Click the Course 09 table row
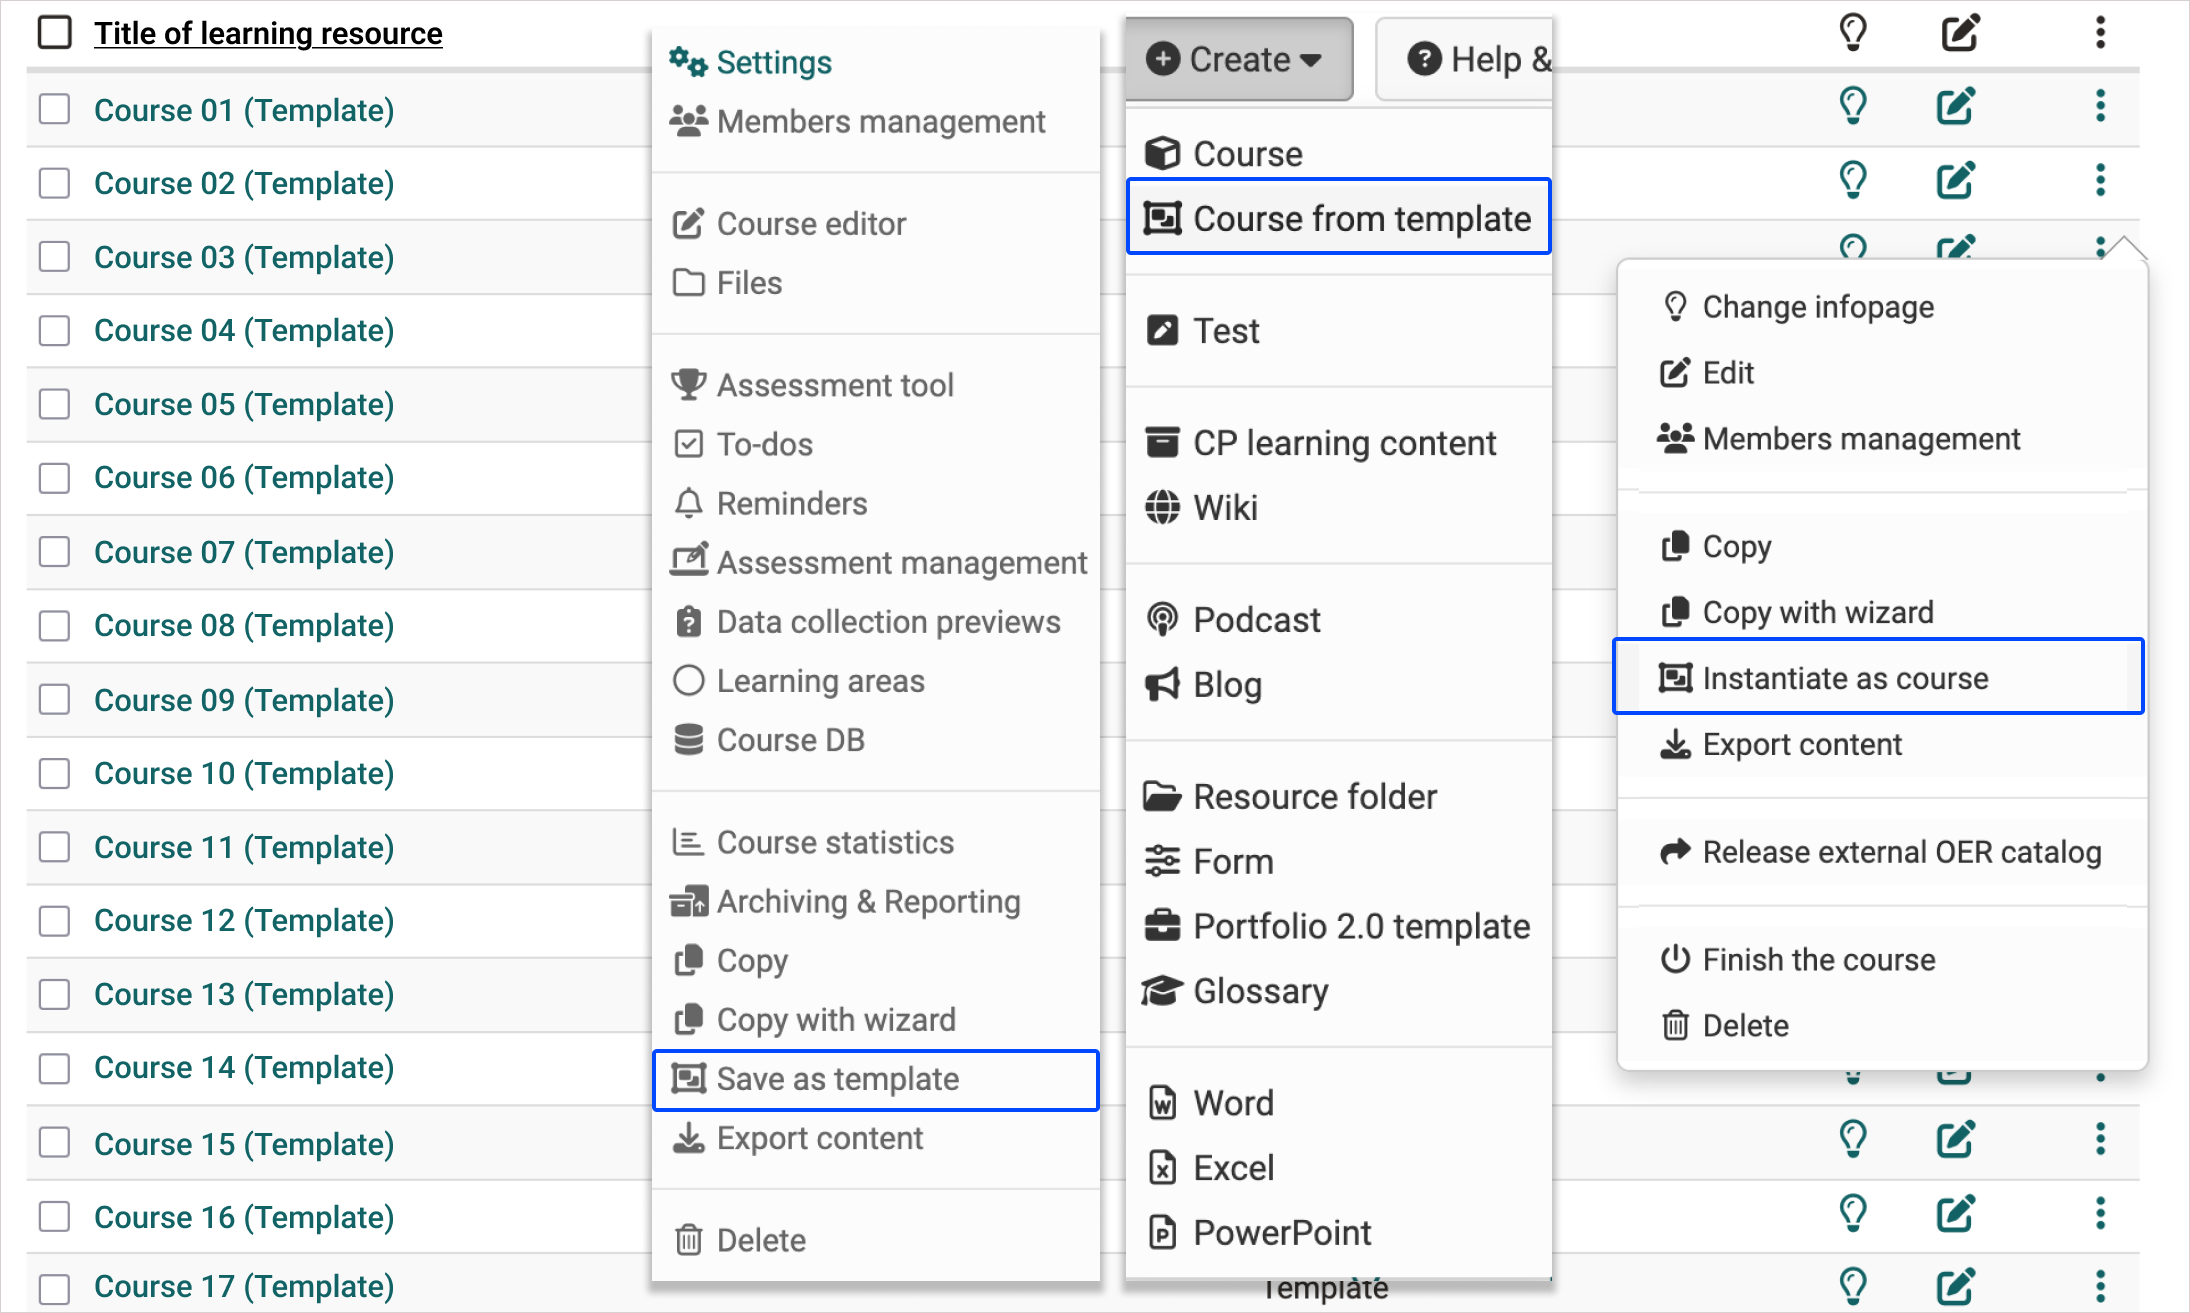Image resolution: width=2190 pixels, height=1313 pixels. pos(243,700)
